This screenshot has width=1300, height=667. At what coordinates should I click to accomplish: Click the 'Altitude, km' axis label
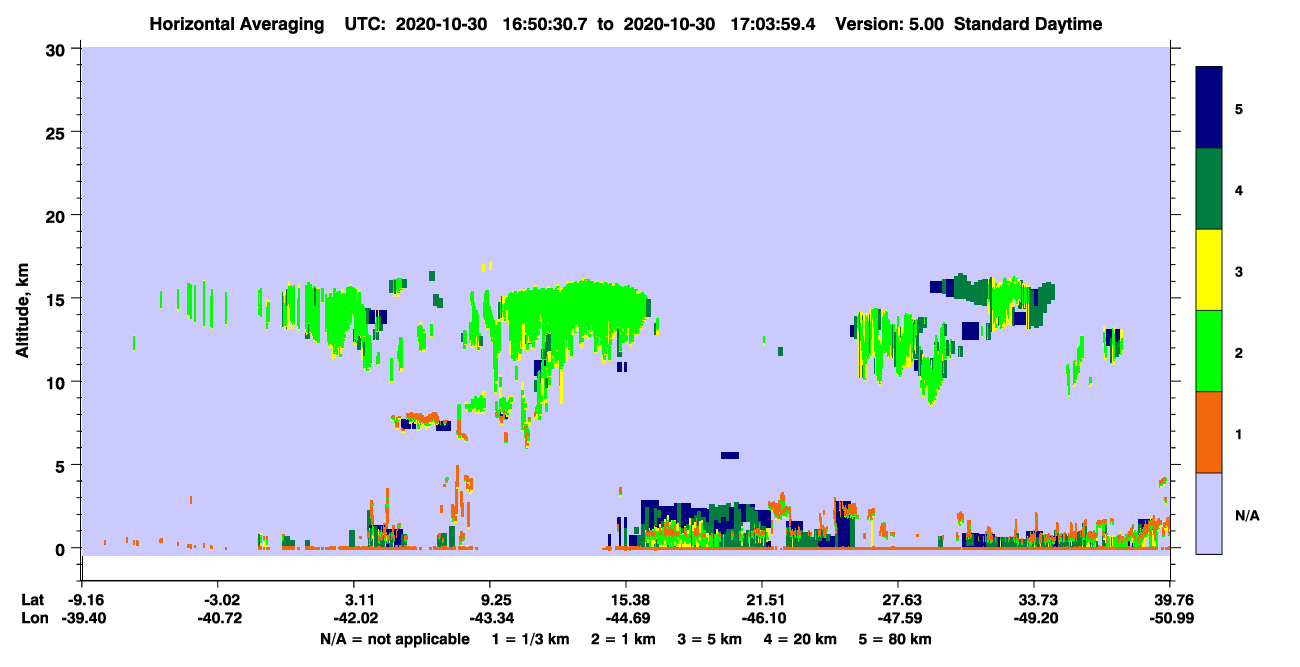pyautogui.click(x=22, y=313)
